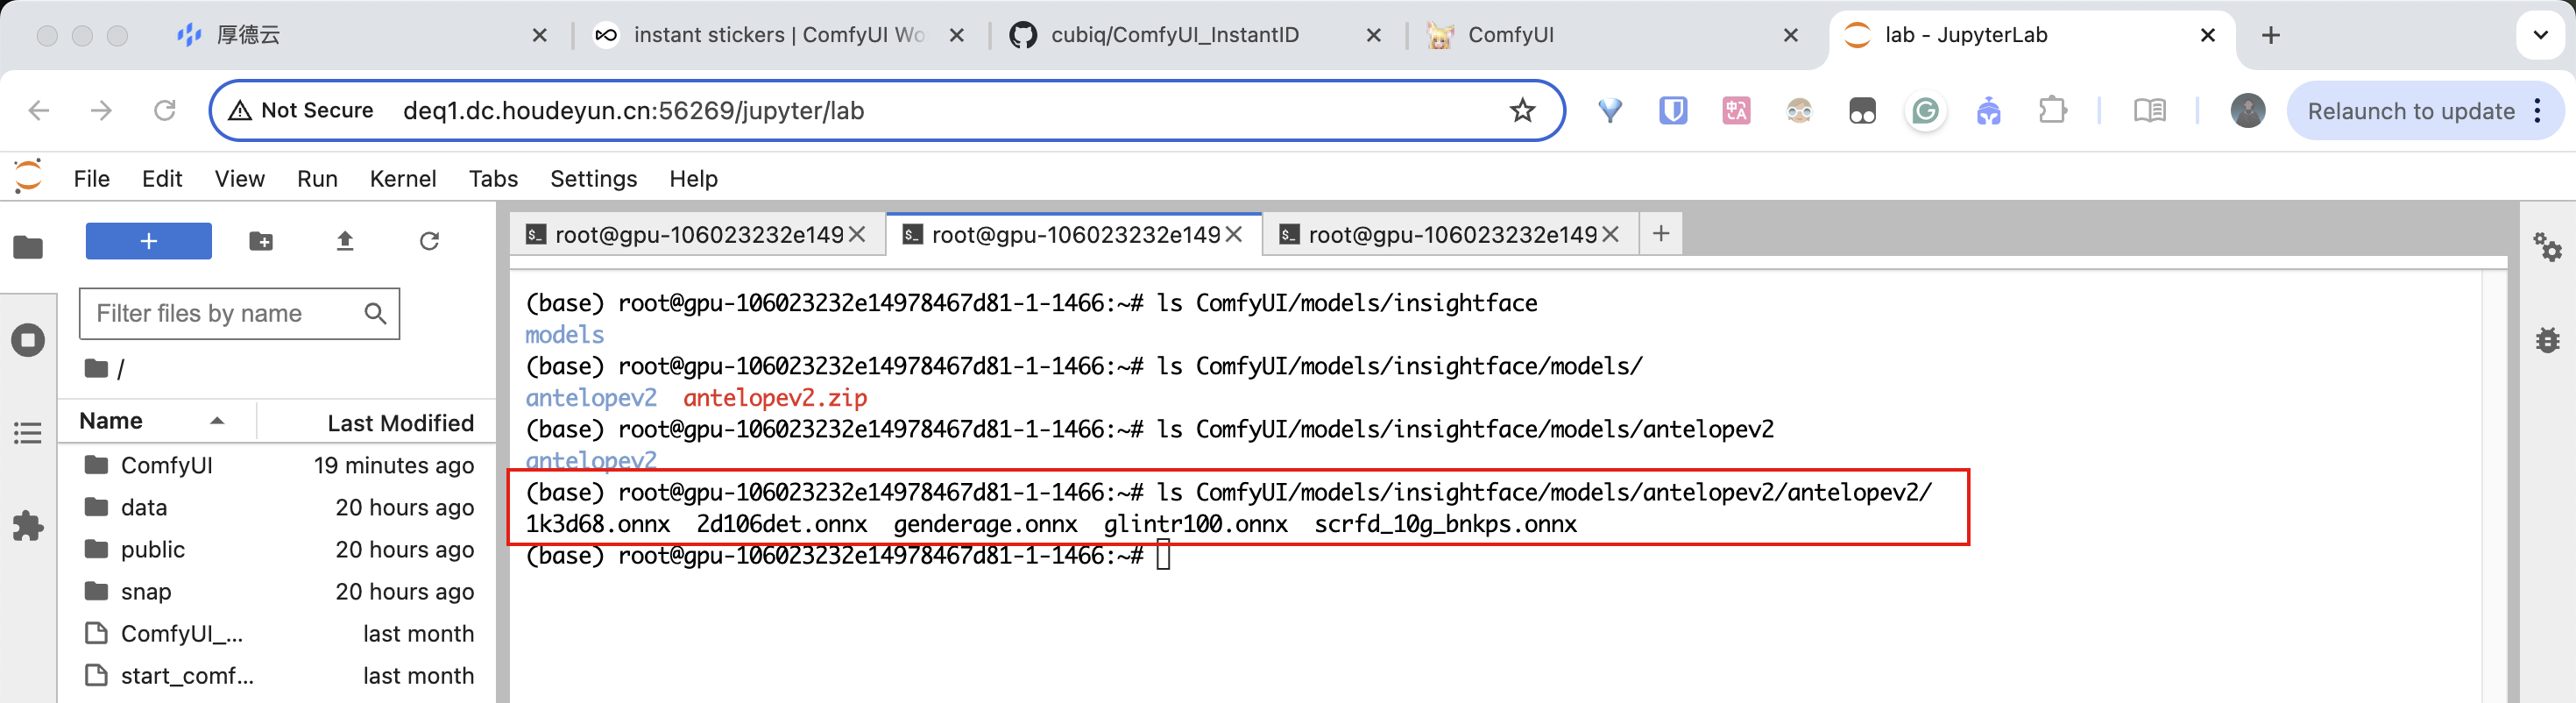This screenshot has width=2576, height=703.
Task: Open the Running Terminals and Kernels sidebar
Action: point(28,340)
